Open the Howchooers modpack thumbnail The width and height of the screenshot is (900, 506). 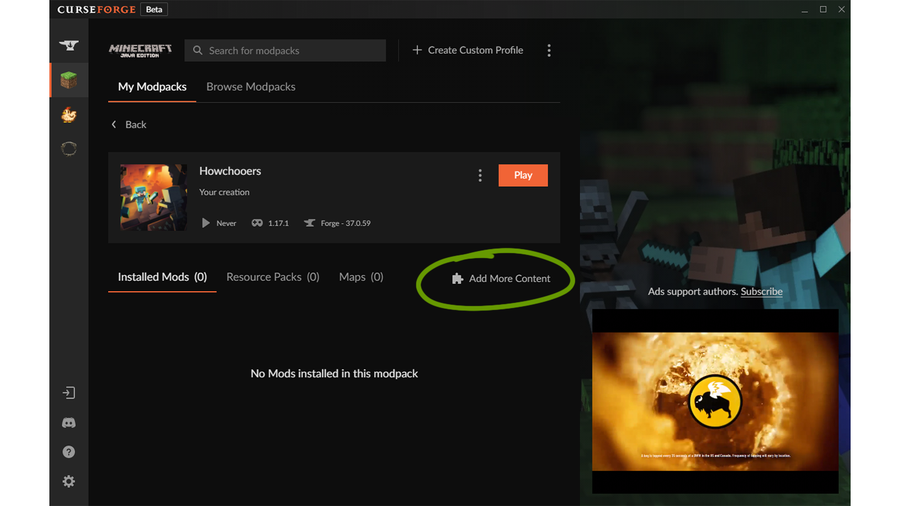(x=153, y=197)
